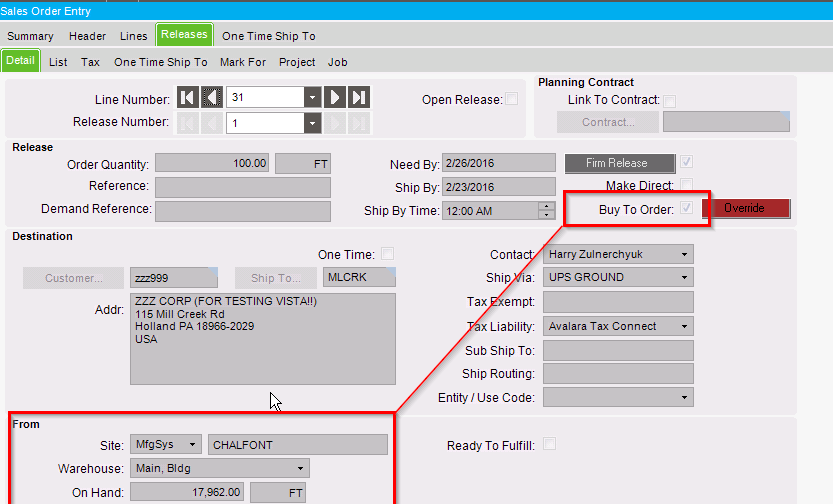Click the Tax Exempt field
Screen dimensions: 833x504
pos(618,302)
